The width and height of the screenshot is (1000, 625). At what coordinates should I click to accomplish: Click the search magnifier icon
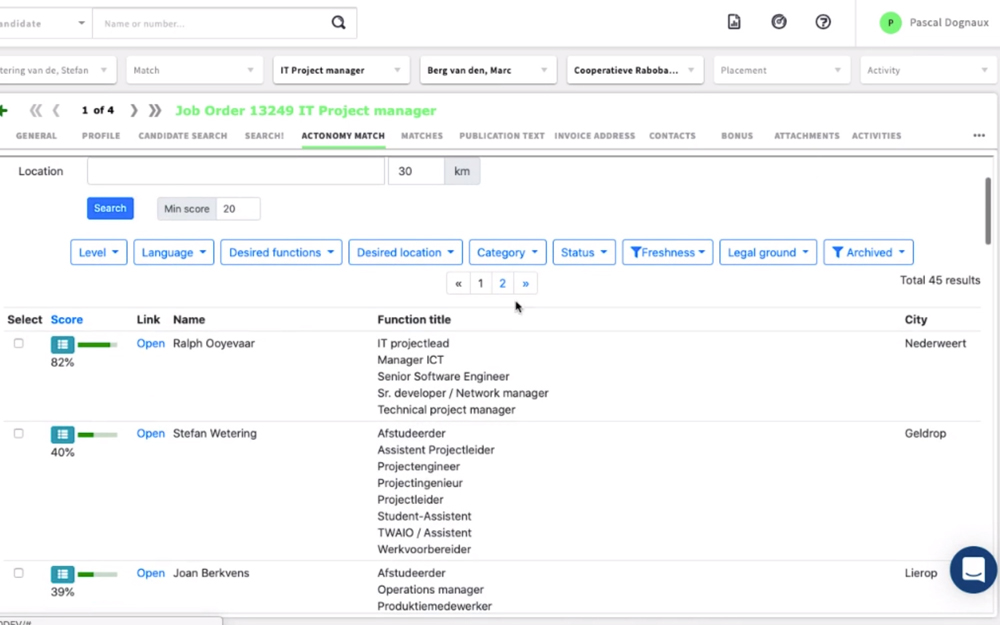point(339,23)
